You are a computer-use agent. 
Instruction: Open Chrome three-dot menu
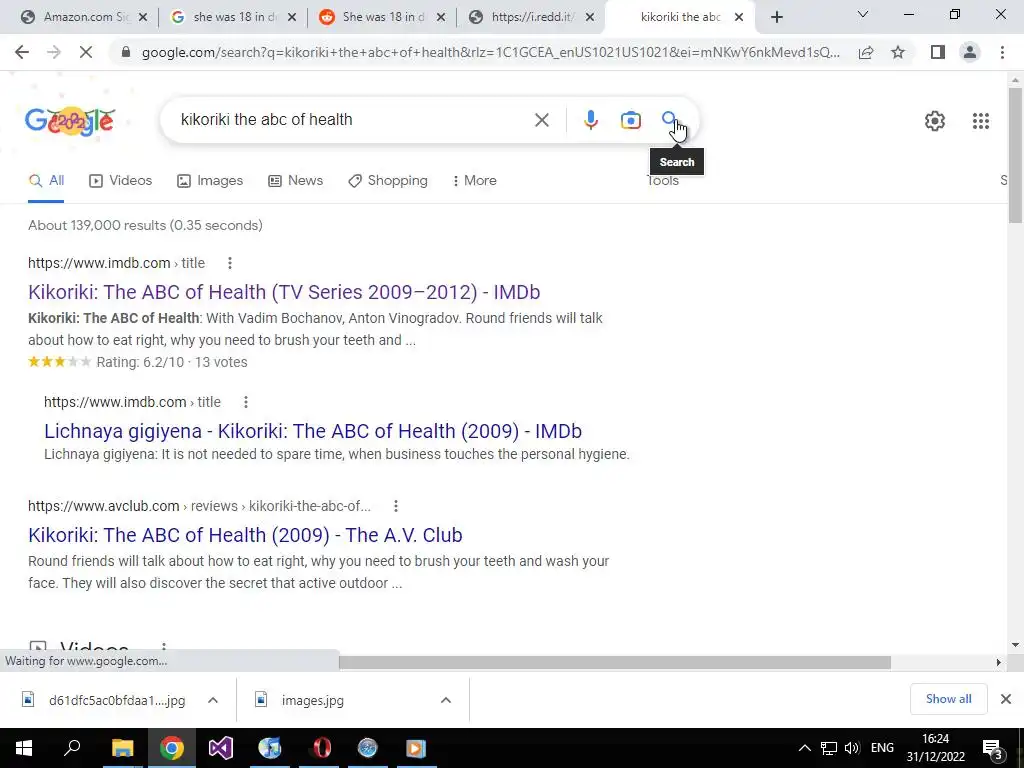(1002, 52)
